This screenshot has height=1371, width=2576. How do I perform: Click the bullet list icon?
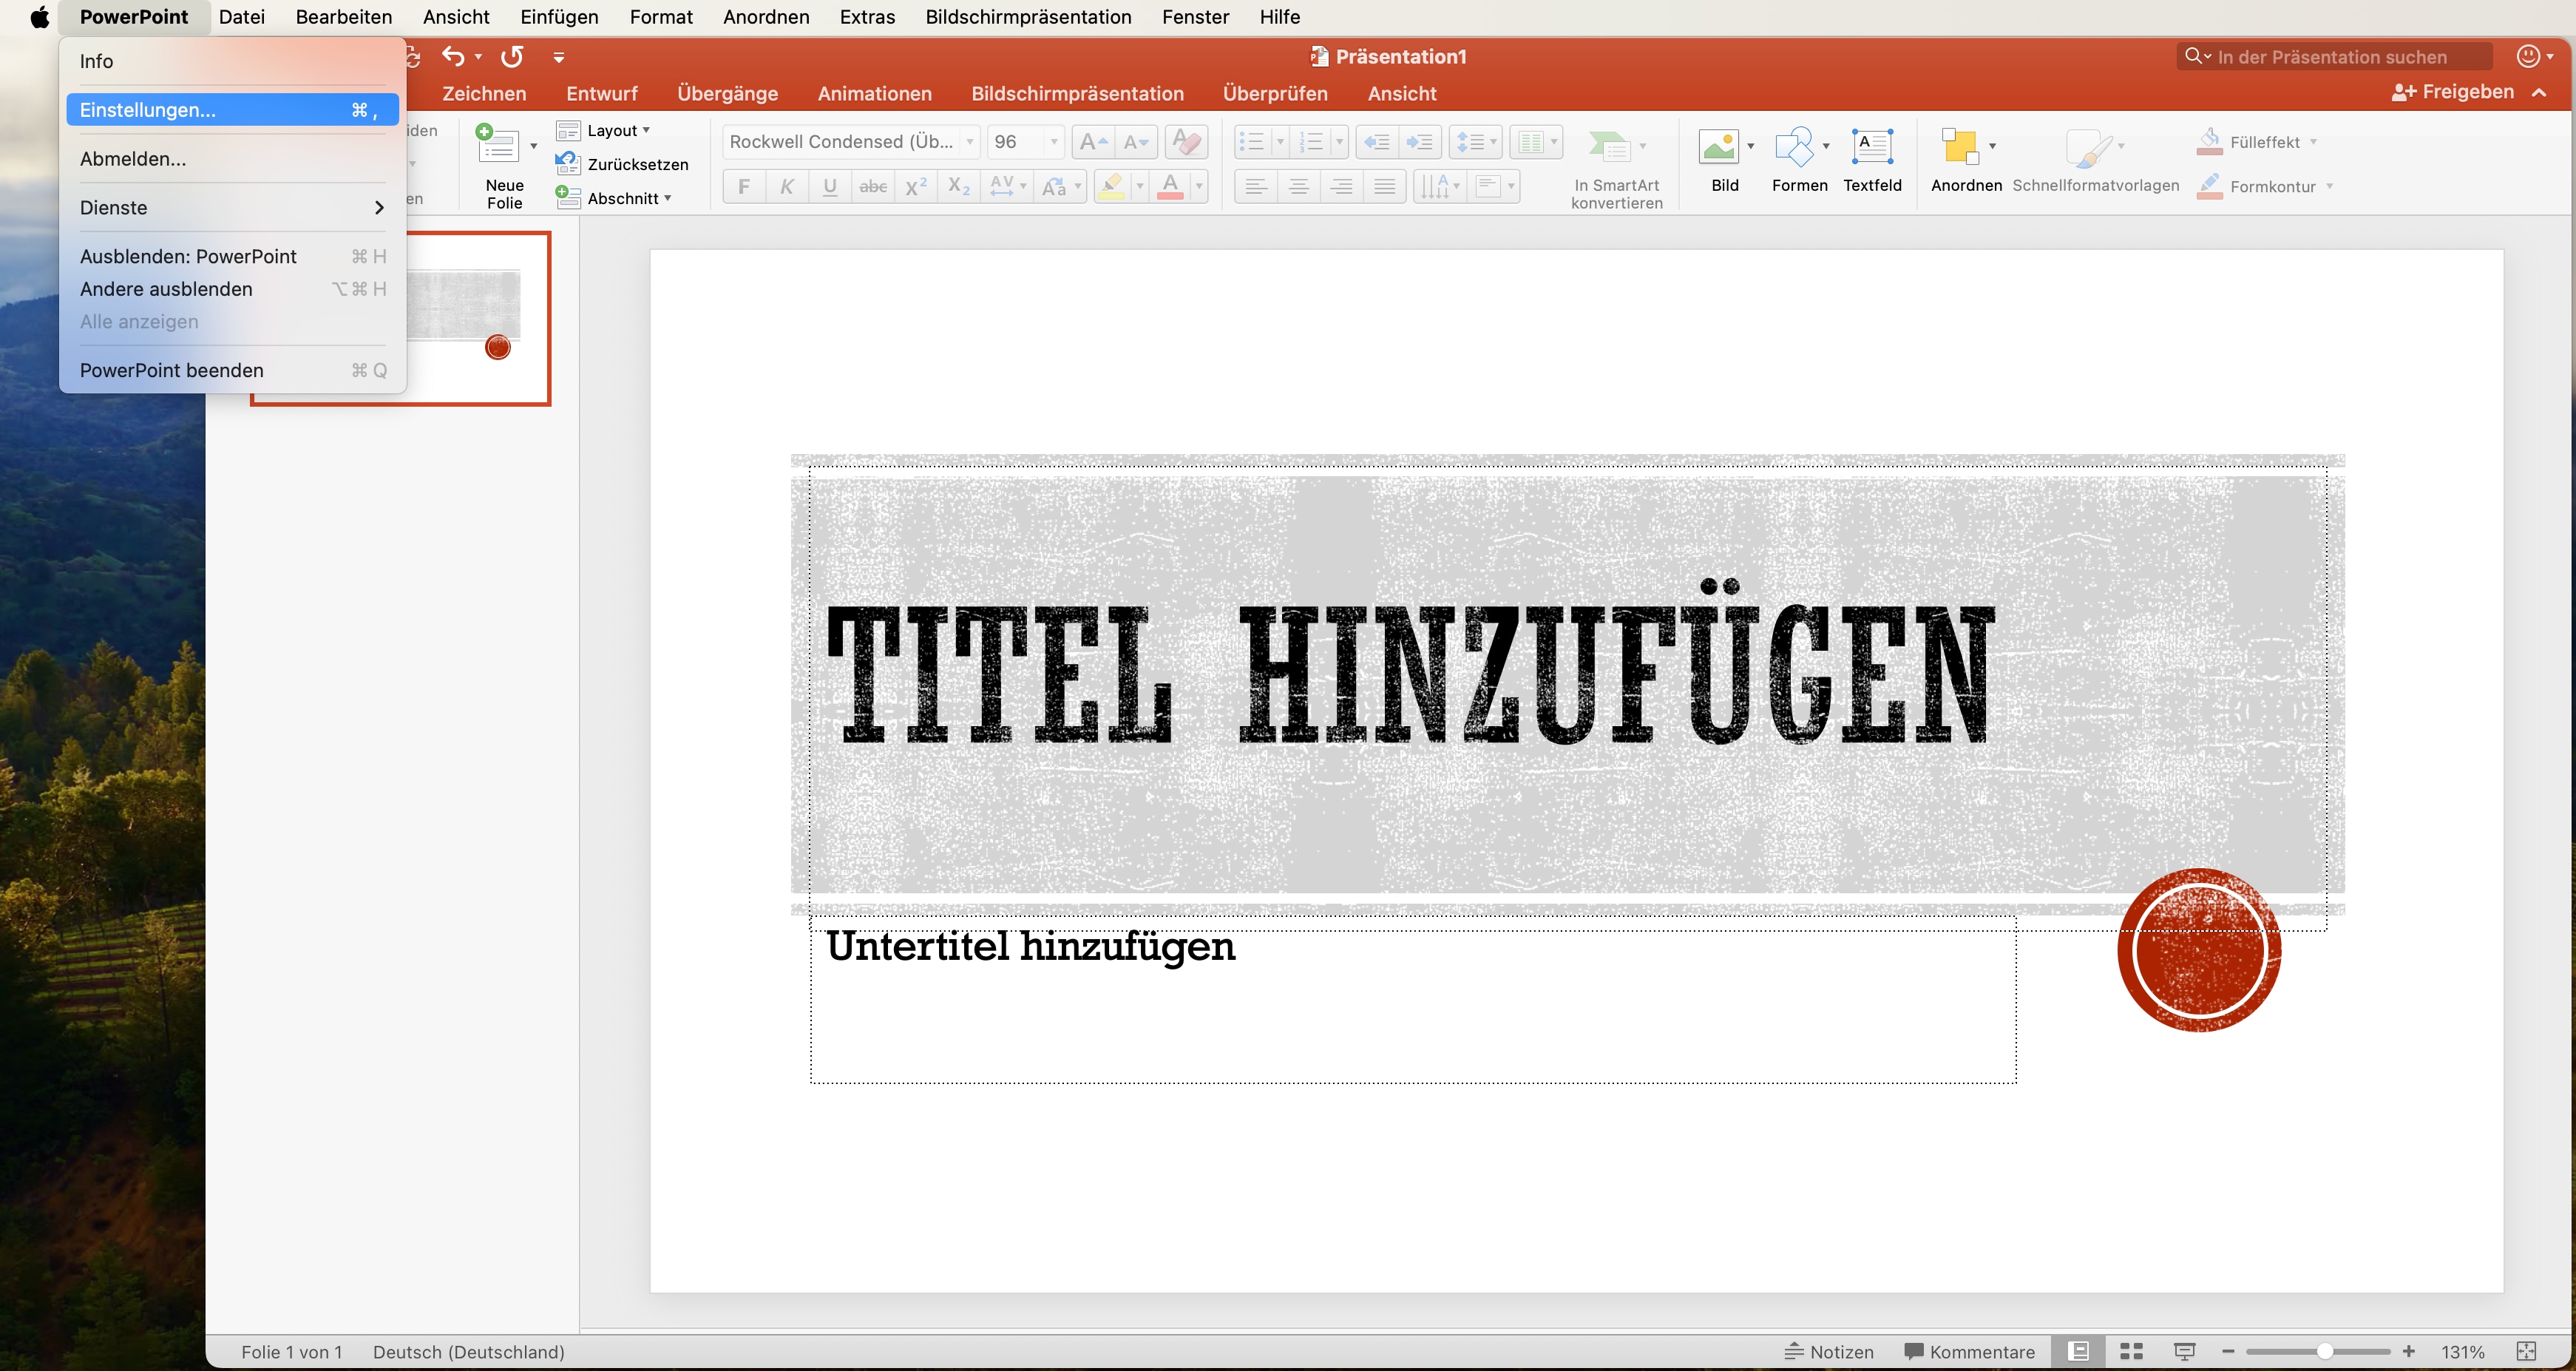(1251, 142)
